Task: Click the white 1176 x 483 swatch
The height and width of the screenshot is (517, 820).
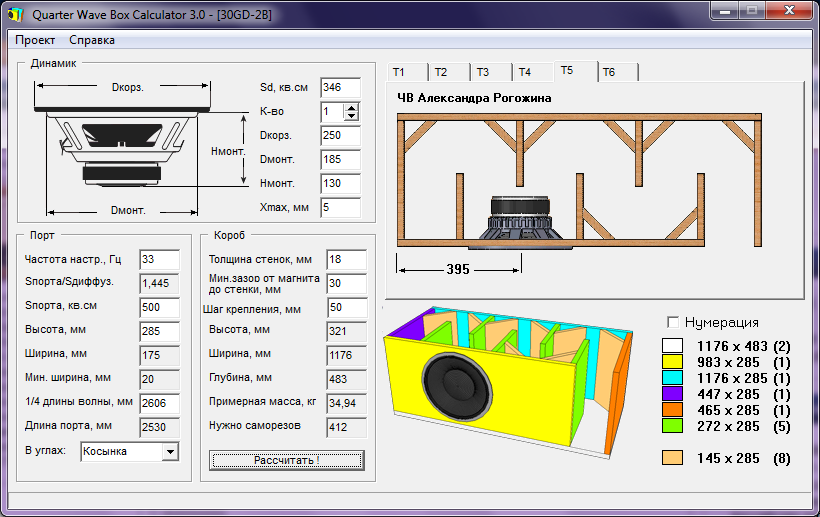Action: tap(673, 346)
